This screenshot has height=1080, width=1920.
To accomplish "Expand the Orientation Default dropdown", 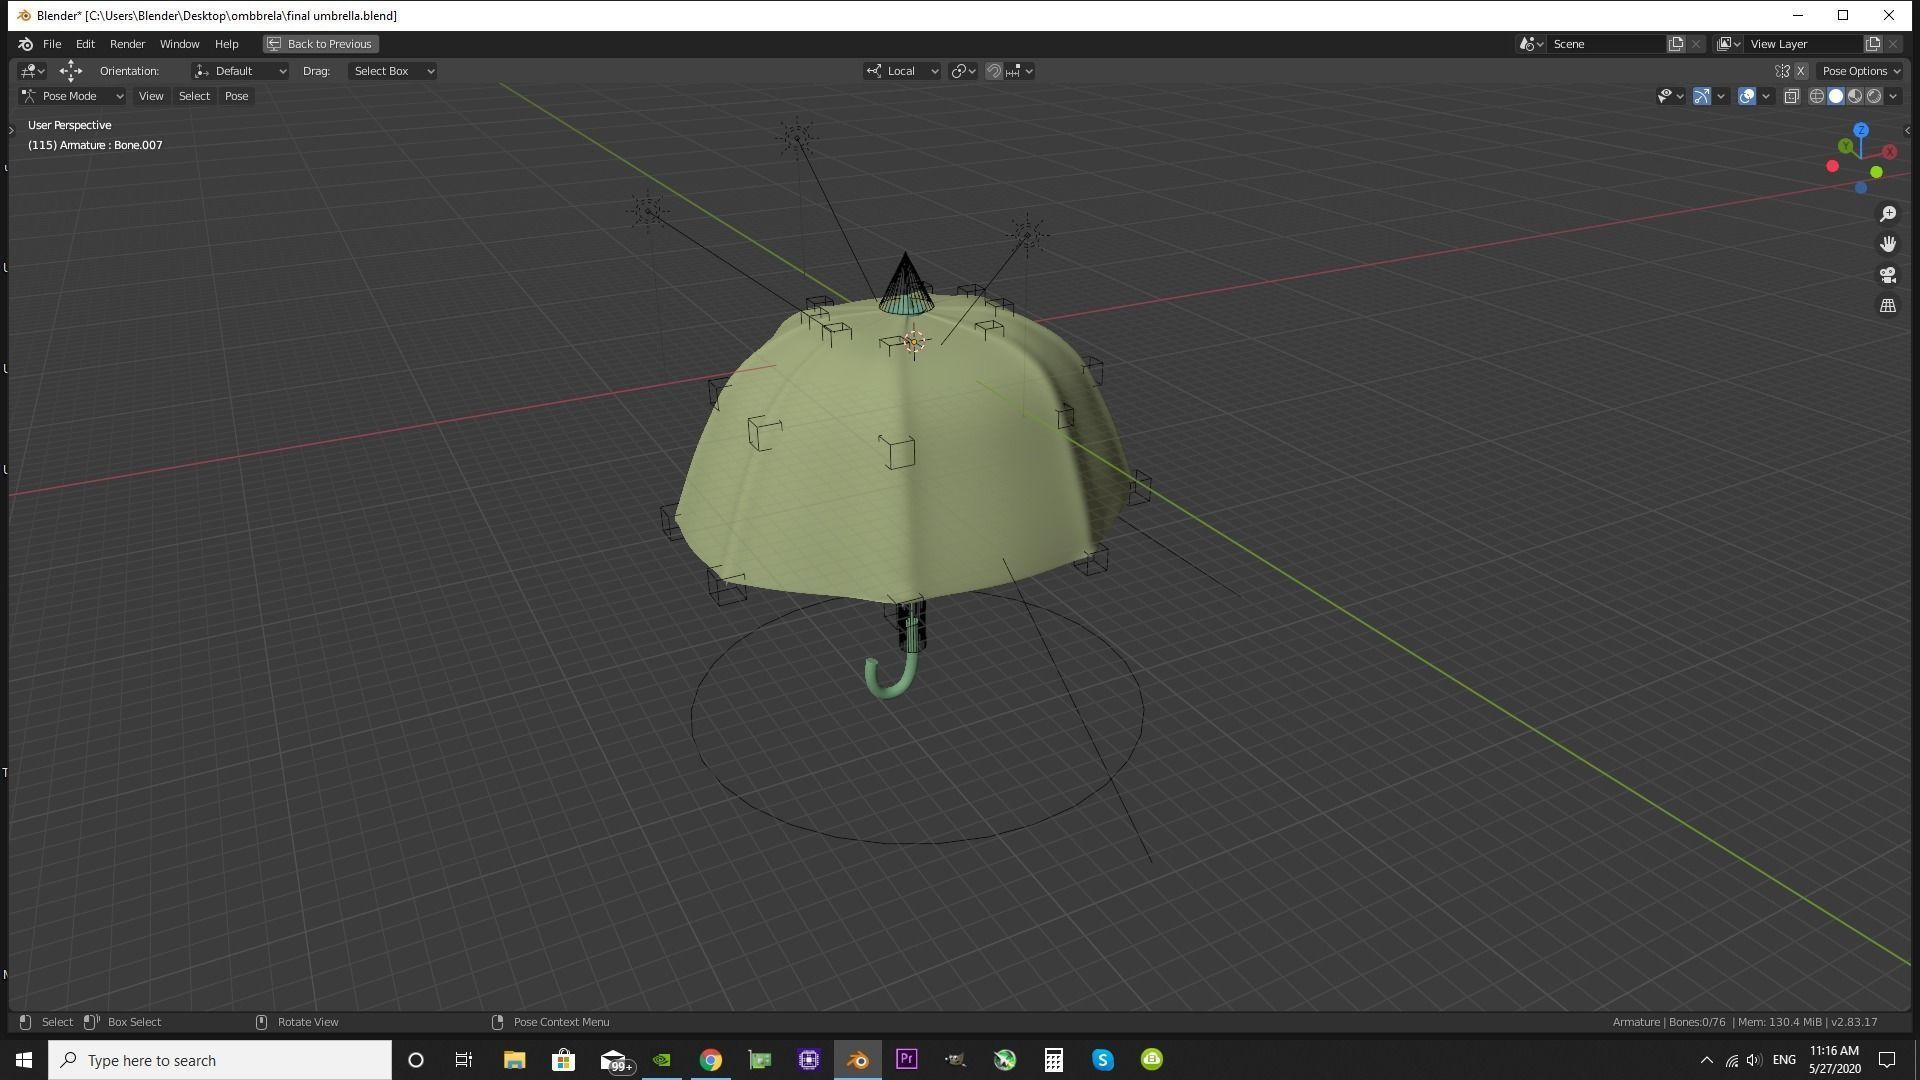I will 240,71.
